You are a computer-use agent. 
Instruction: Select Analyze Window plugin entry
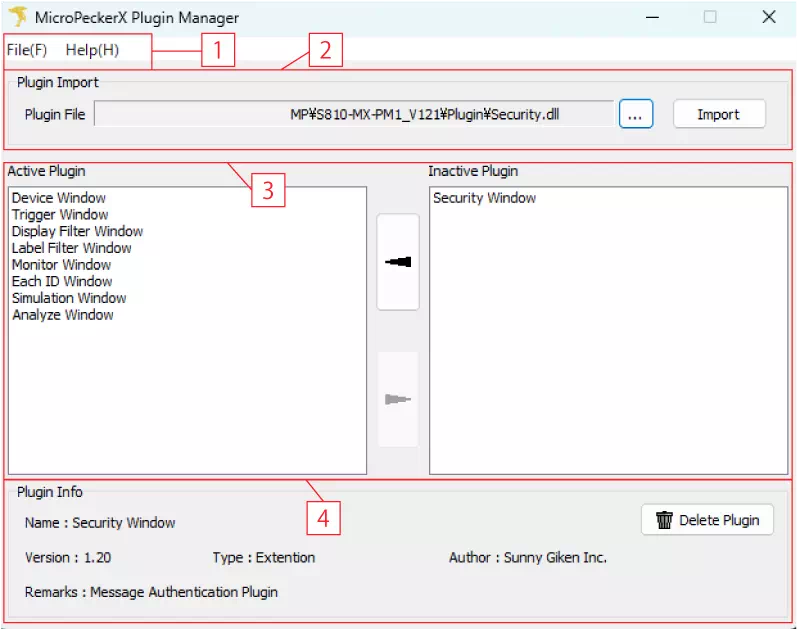click(63, 315)
